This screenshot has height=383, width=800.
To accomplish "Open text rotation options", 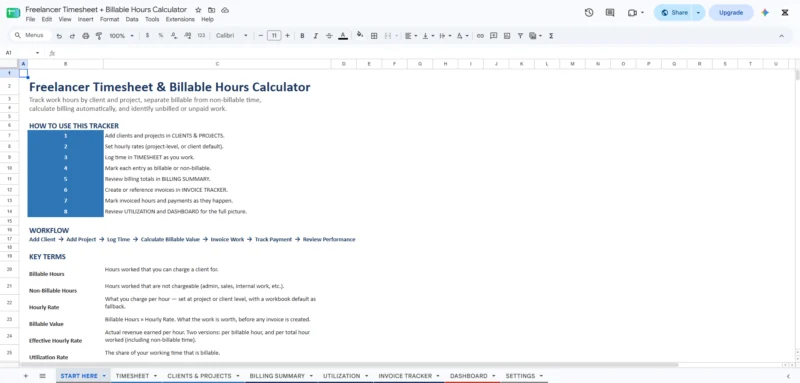I will (x=462, y=36).
